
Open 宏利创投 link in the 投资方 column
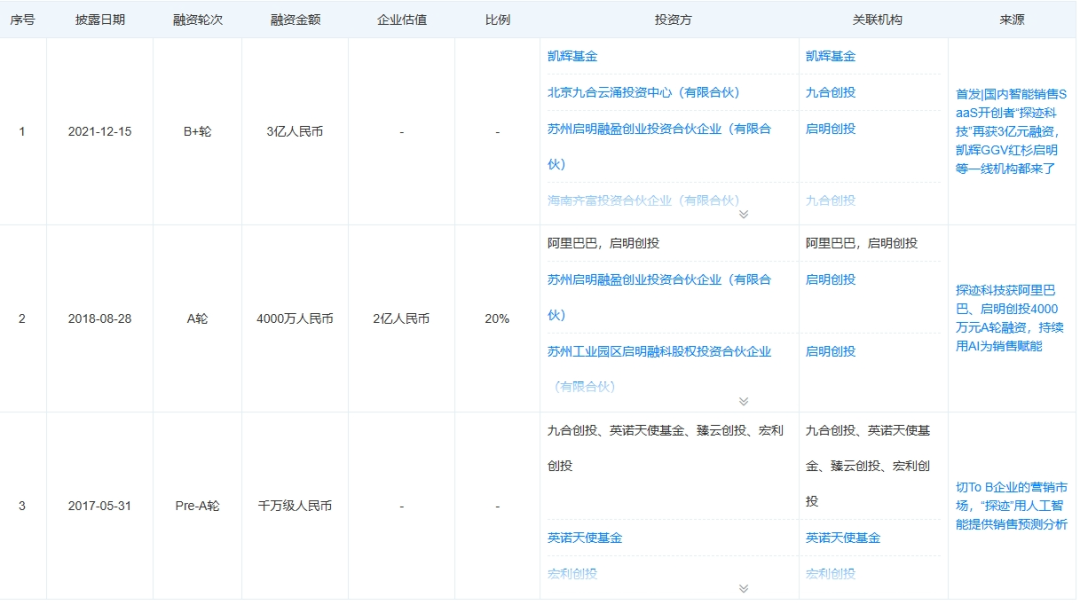[x=572, y=574]
